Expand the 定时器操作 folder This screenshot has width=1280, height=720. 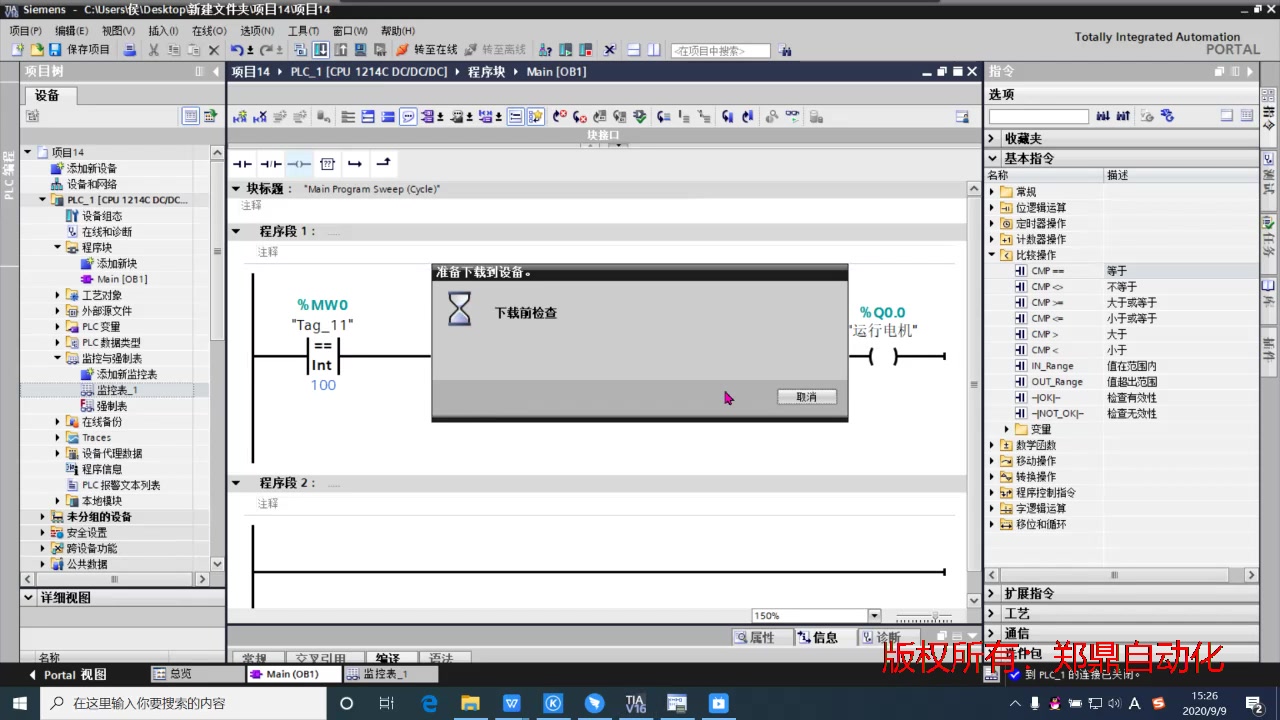(x=992, y=224)
